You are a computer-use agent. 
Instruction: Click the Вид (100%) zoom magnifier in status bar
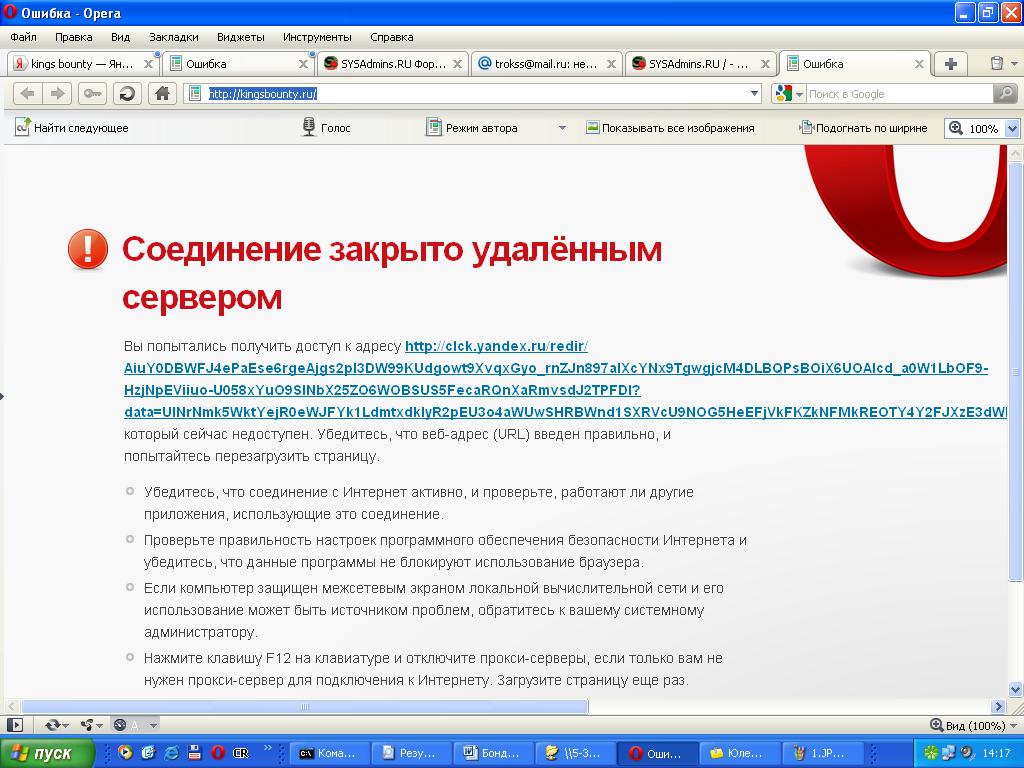pyautogui.click(x=936, y=725)
